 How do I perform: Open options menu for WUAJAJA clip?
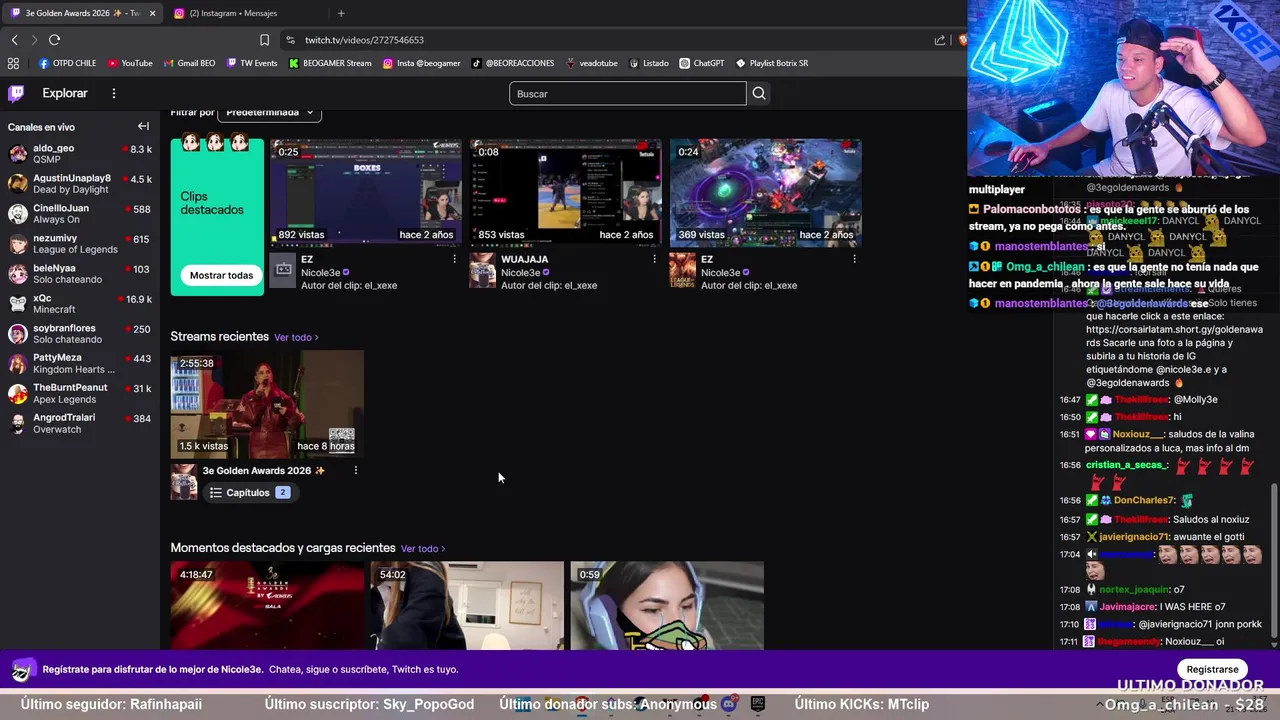point(654,259)
